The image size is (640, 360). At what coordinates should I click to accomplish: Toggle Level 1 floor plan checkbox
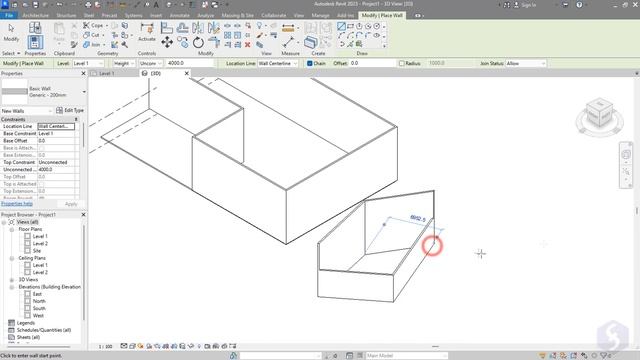27,236
